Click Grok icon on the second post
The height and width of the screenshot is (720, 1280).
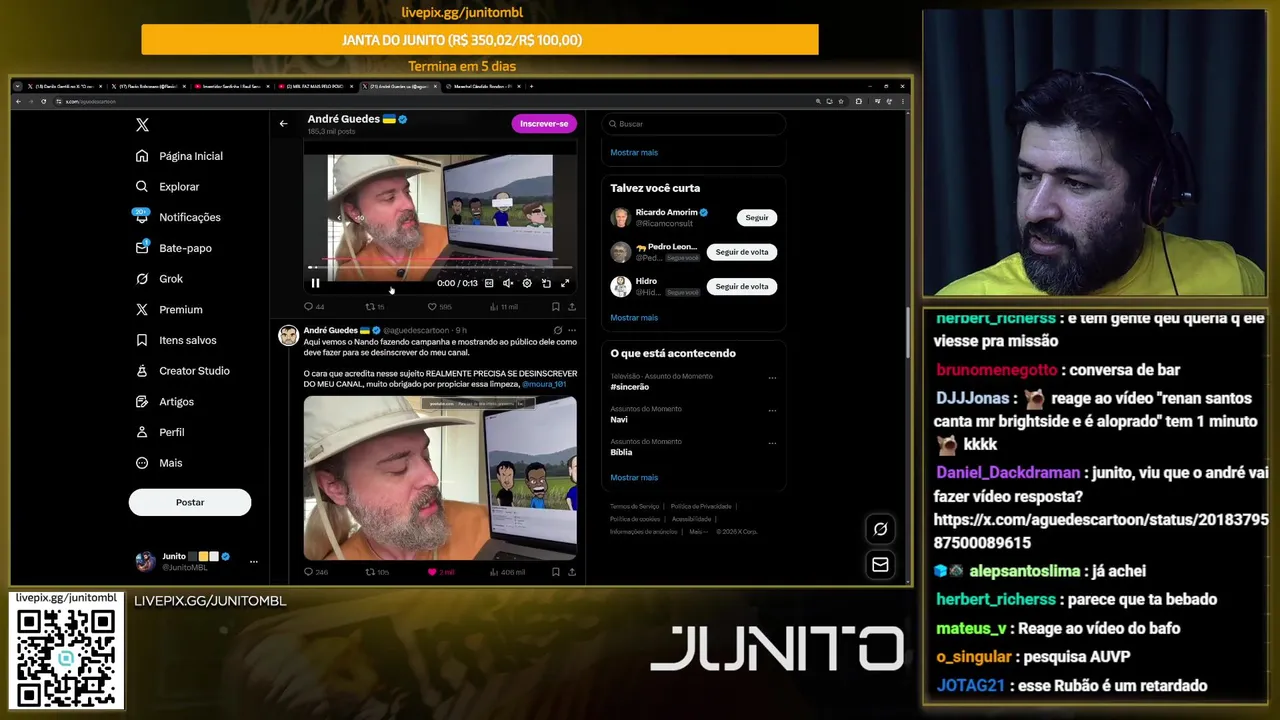coord(557,330)
